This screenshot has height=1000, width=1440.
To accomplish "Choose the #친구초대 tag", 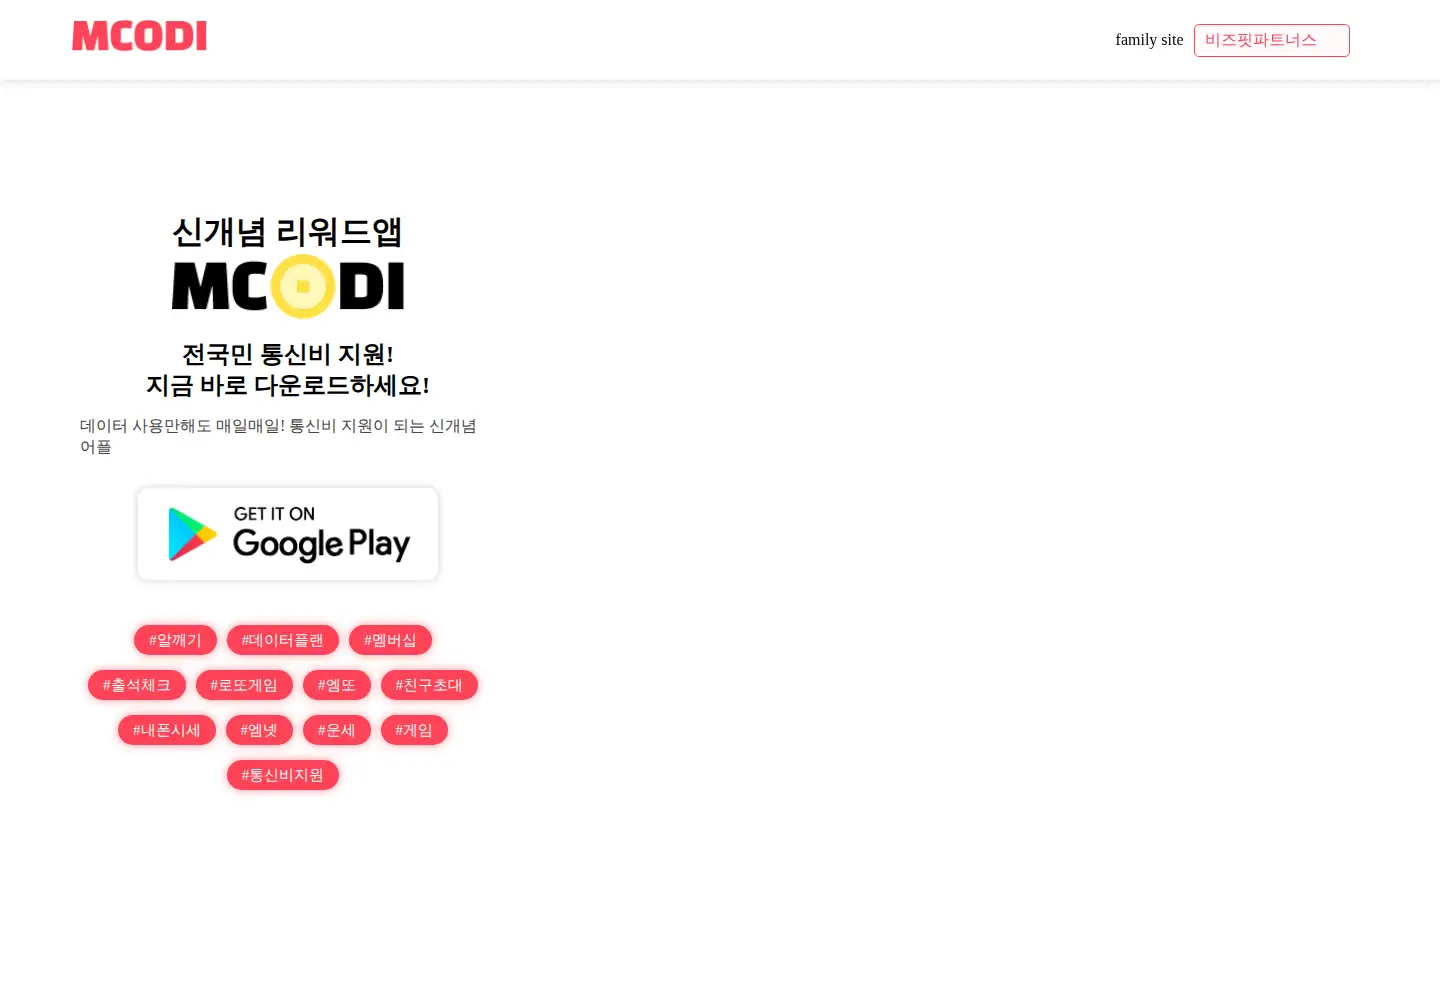I will click(429, 685).
